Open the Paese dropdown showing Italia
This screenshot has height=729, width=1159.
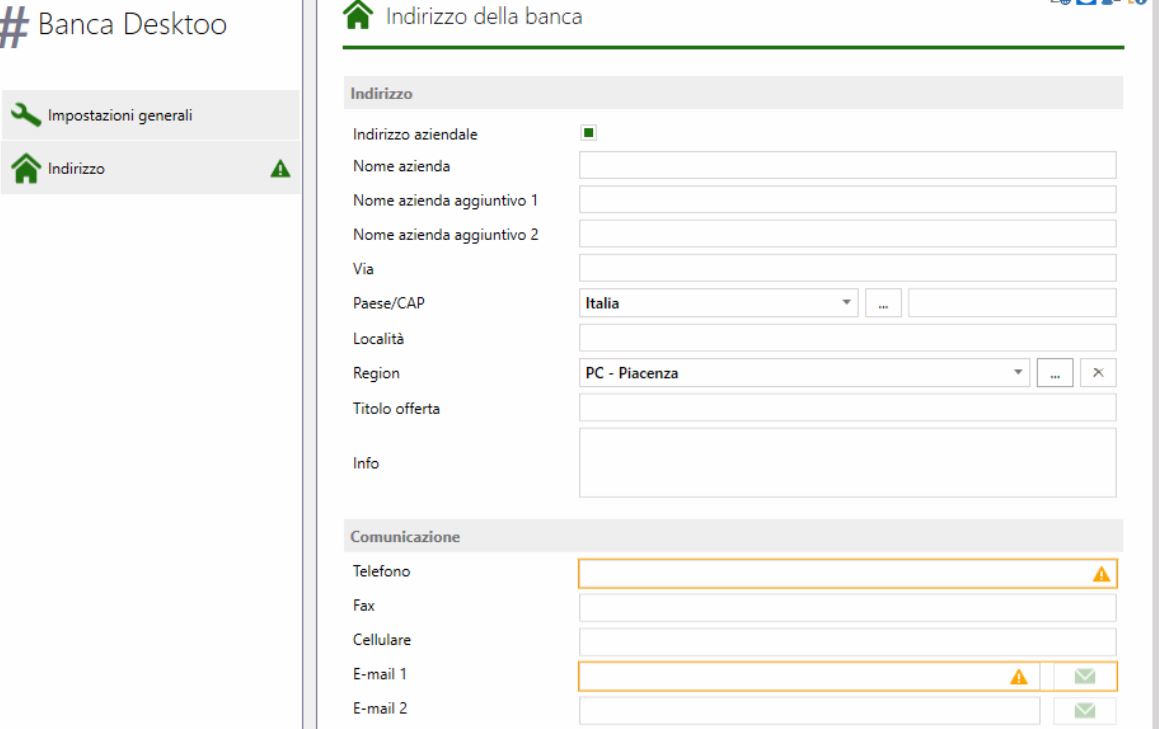click(718, 303)
